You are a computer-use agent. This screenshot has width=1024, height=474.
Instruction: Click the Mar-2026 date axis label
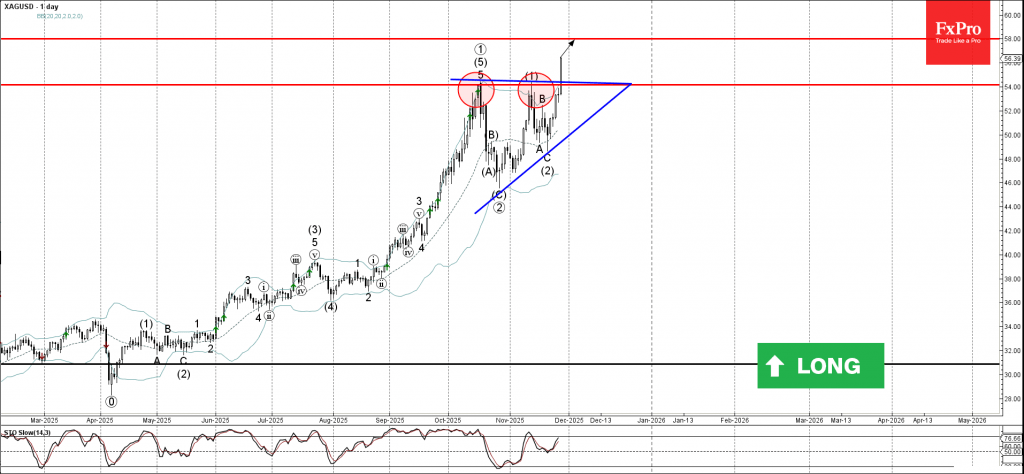[x=809, y=420]
